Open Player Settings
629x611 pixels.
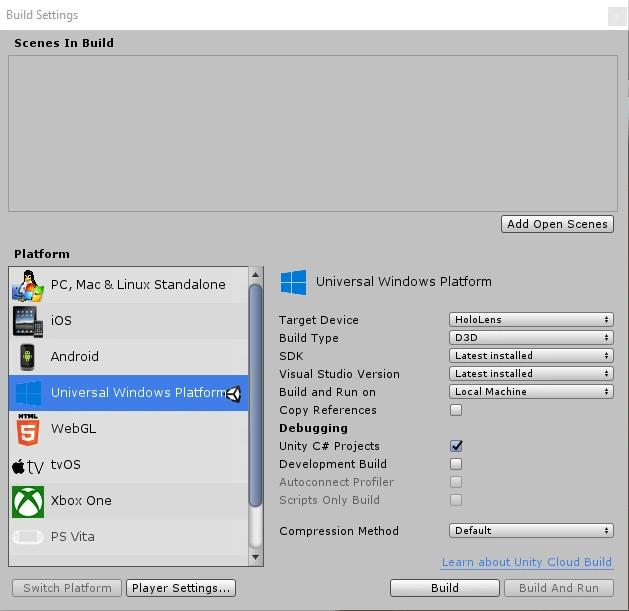point(181,588)
